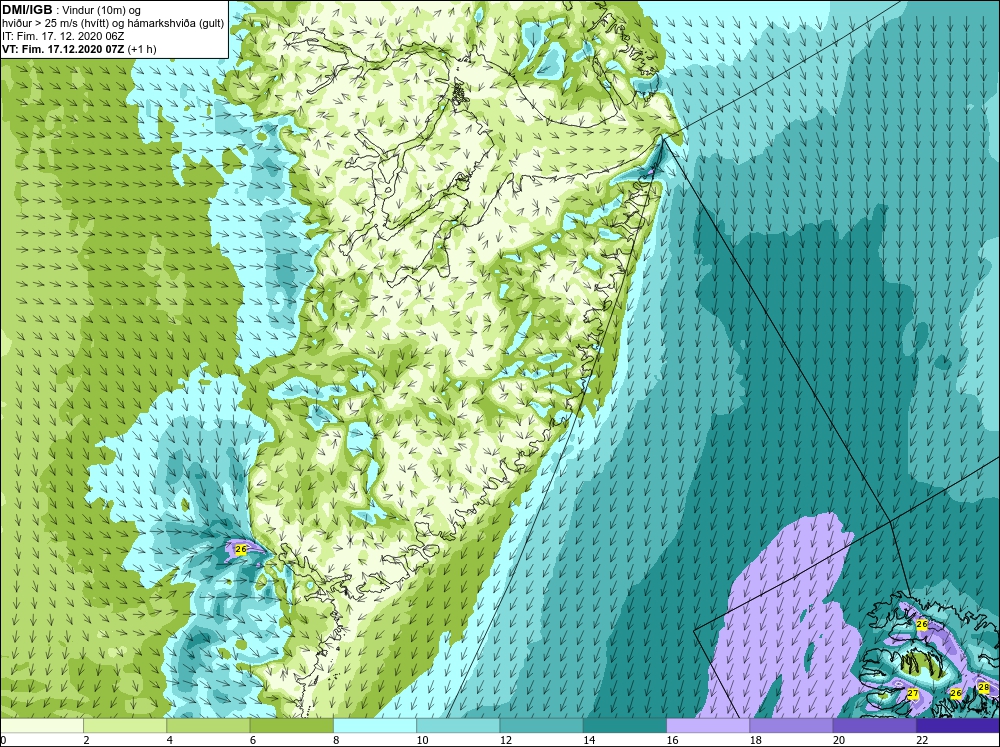Click the legend scale label "18"
Screen dimensions: 1000x747
pyautogui.click(x=756, y=740)
